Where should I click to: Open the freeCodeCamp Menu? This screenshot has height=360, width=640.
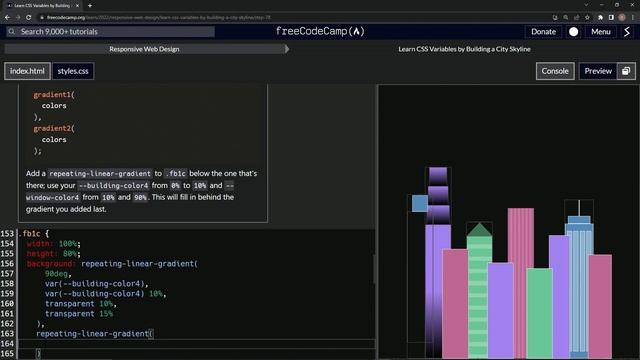point(601,31)
